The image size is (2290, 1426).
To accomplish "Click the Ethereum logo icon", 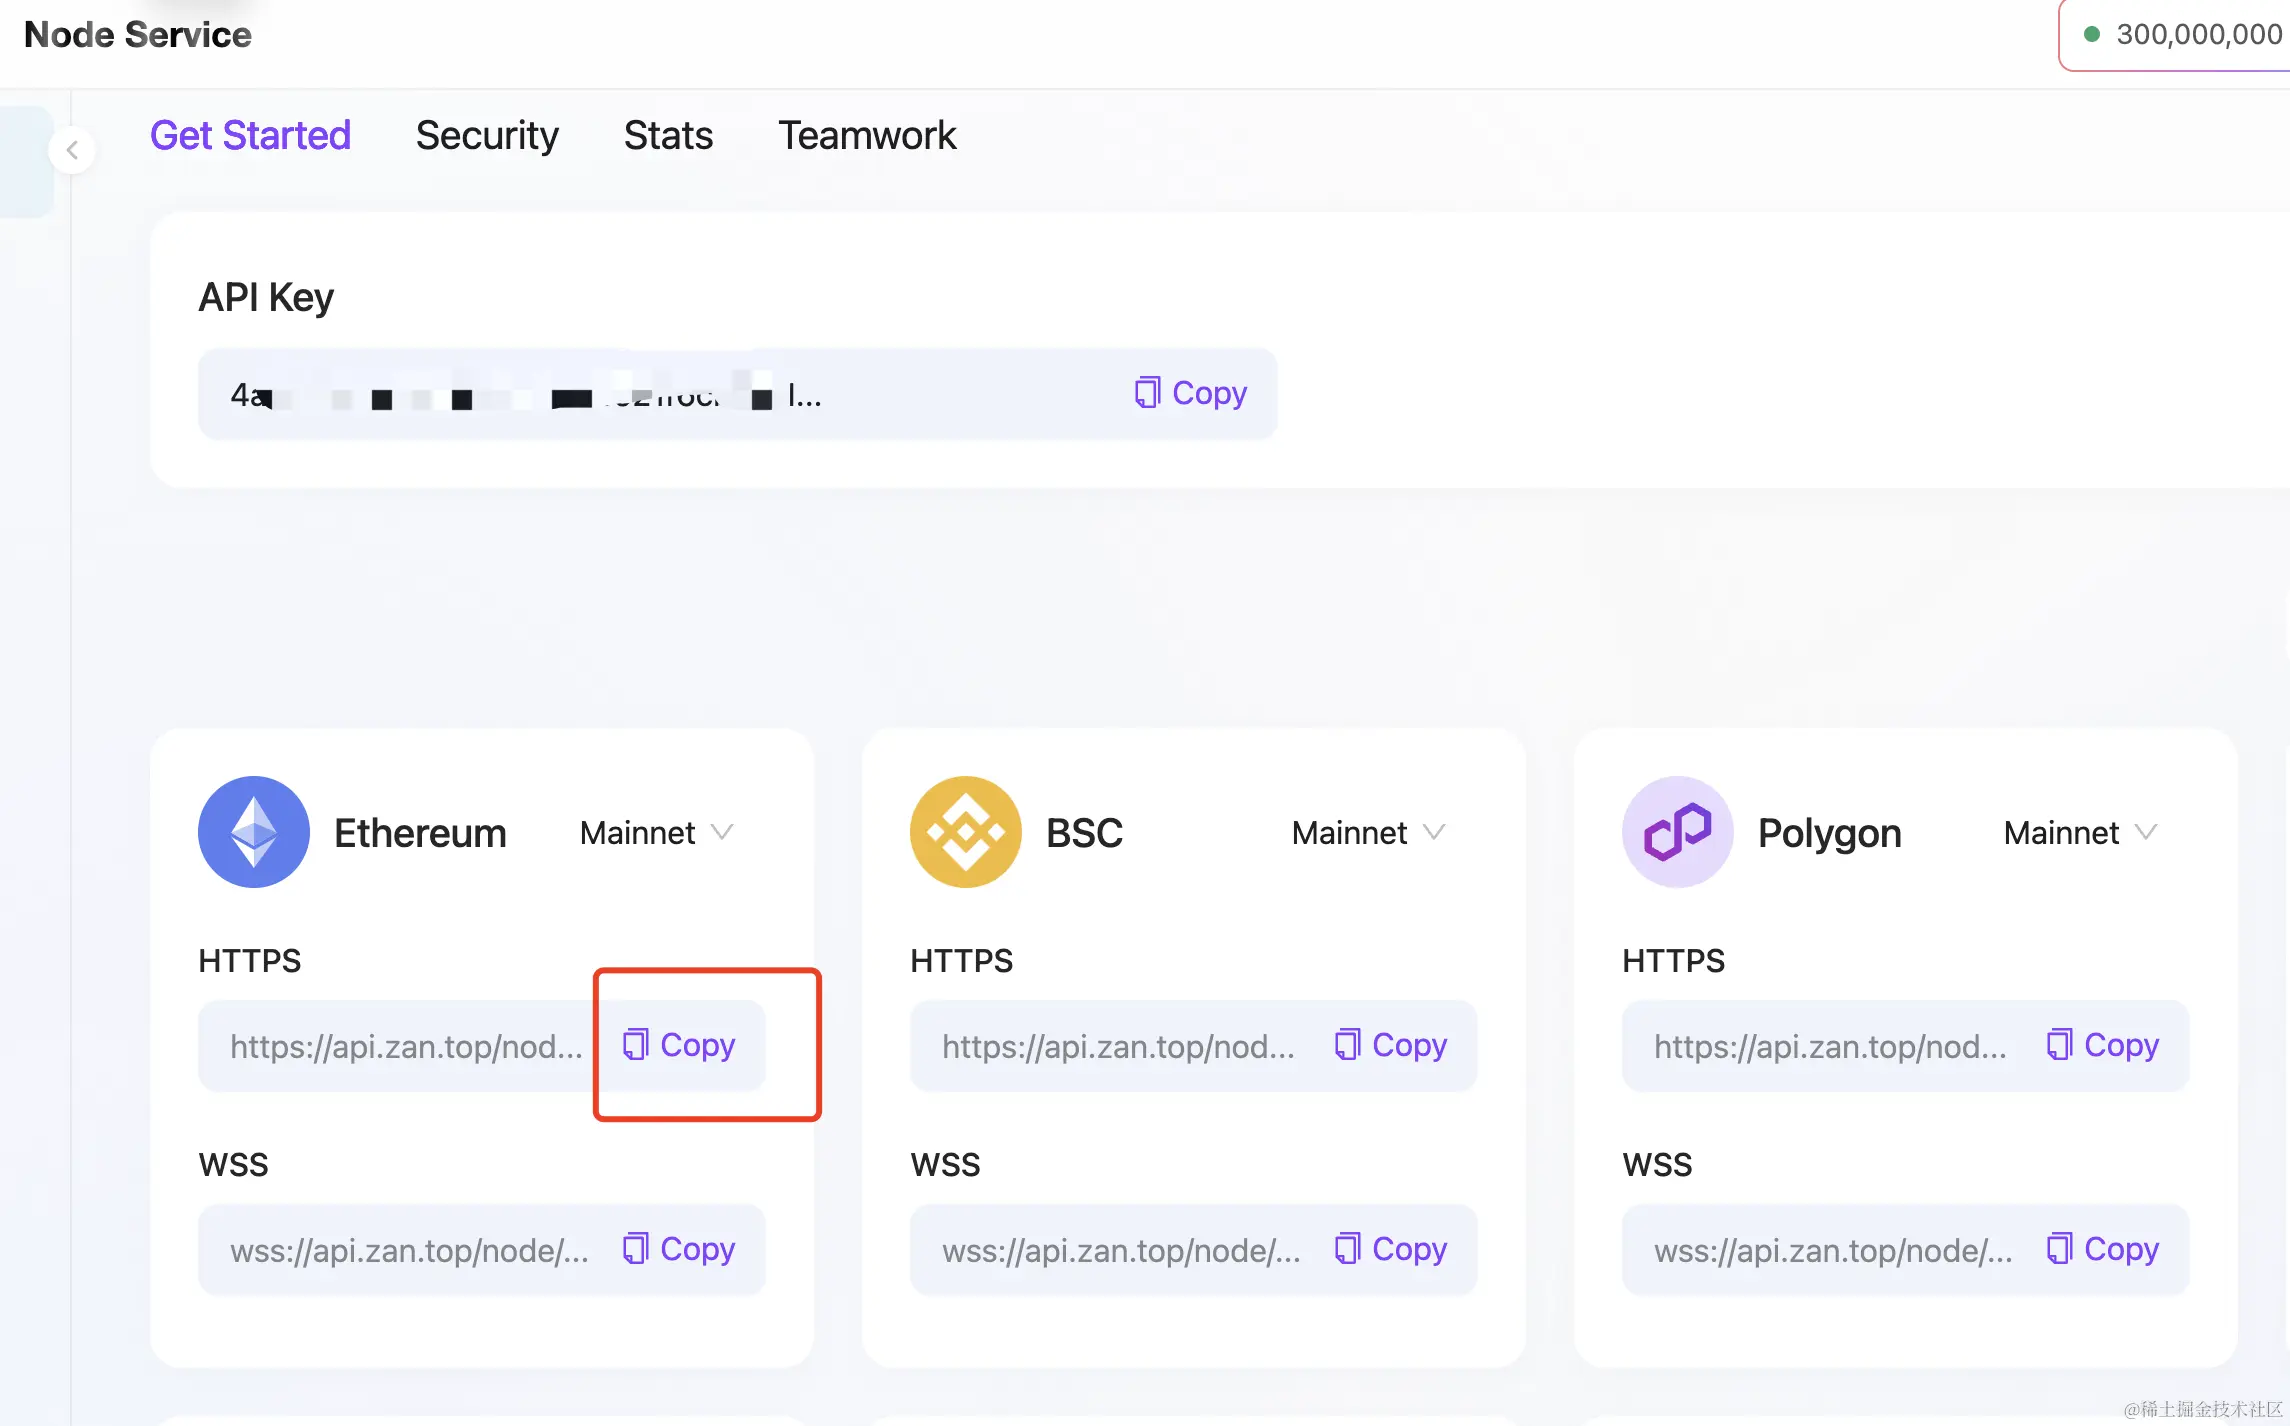I will 254,832.
